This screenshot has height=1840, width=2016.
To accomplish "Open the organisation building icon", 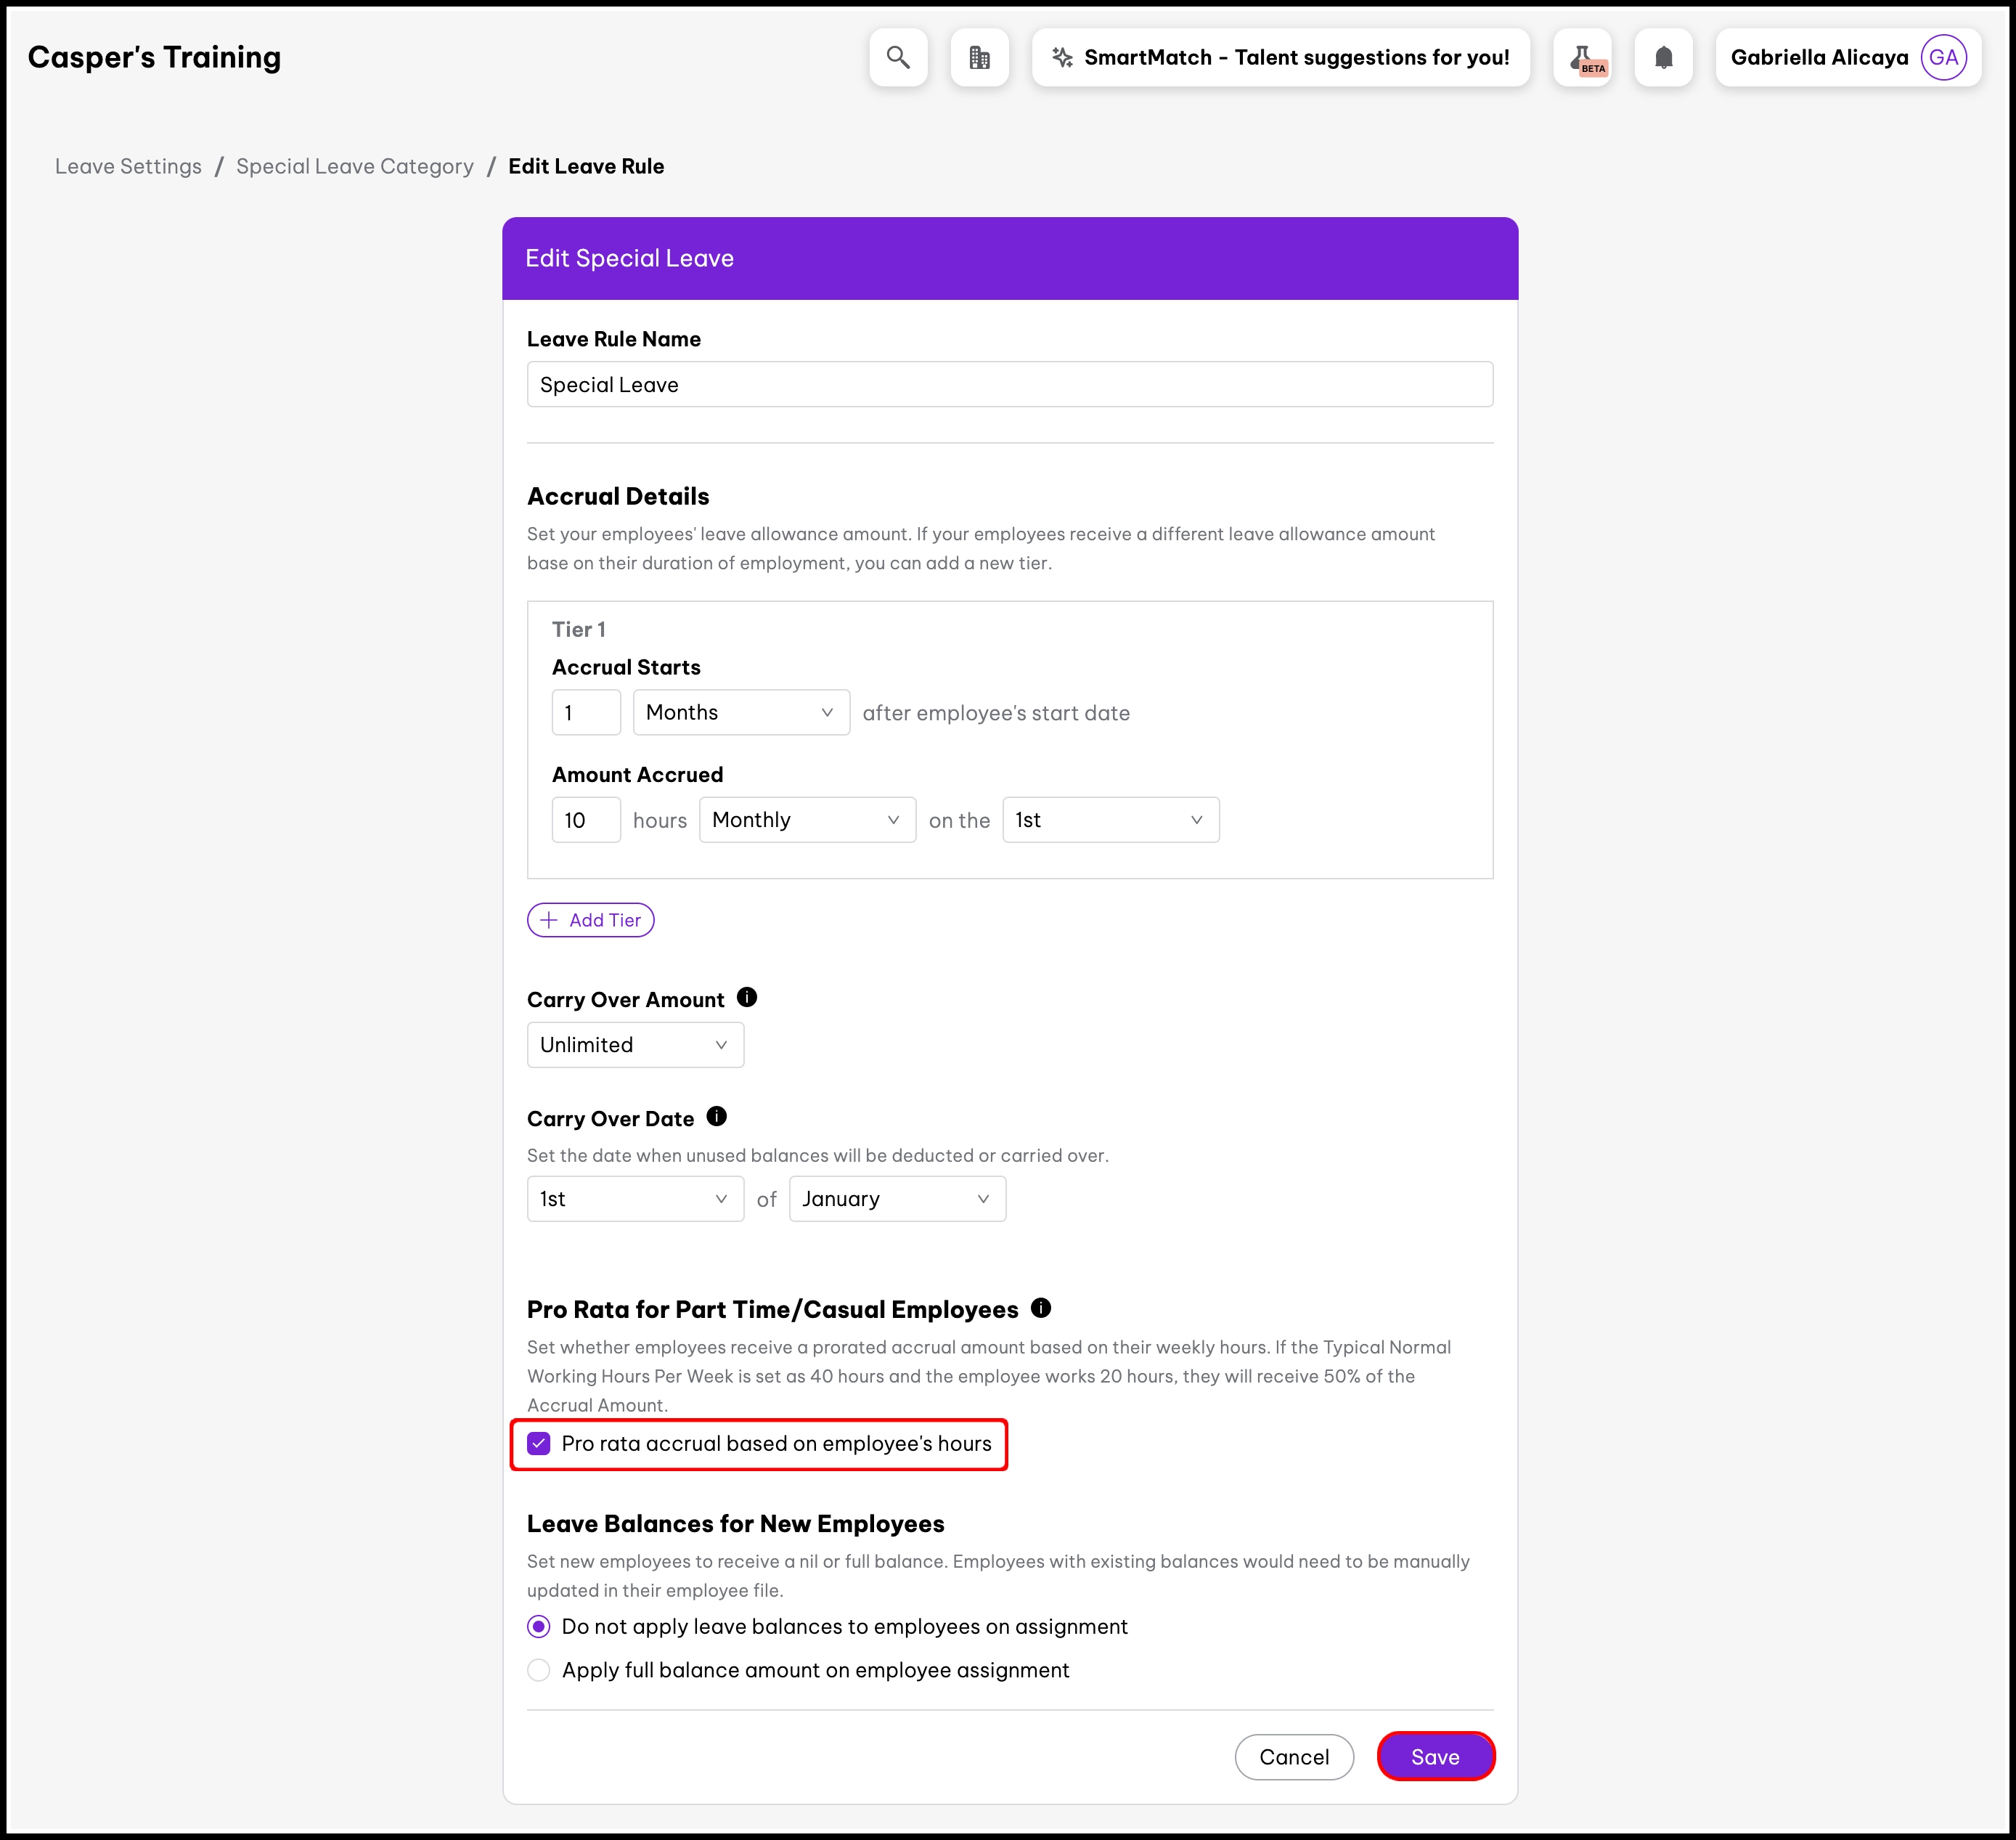I will coord(979,58).
